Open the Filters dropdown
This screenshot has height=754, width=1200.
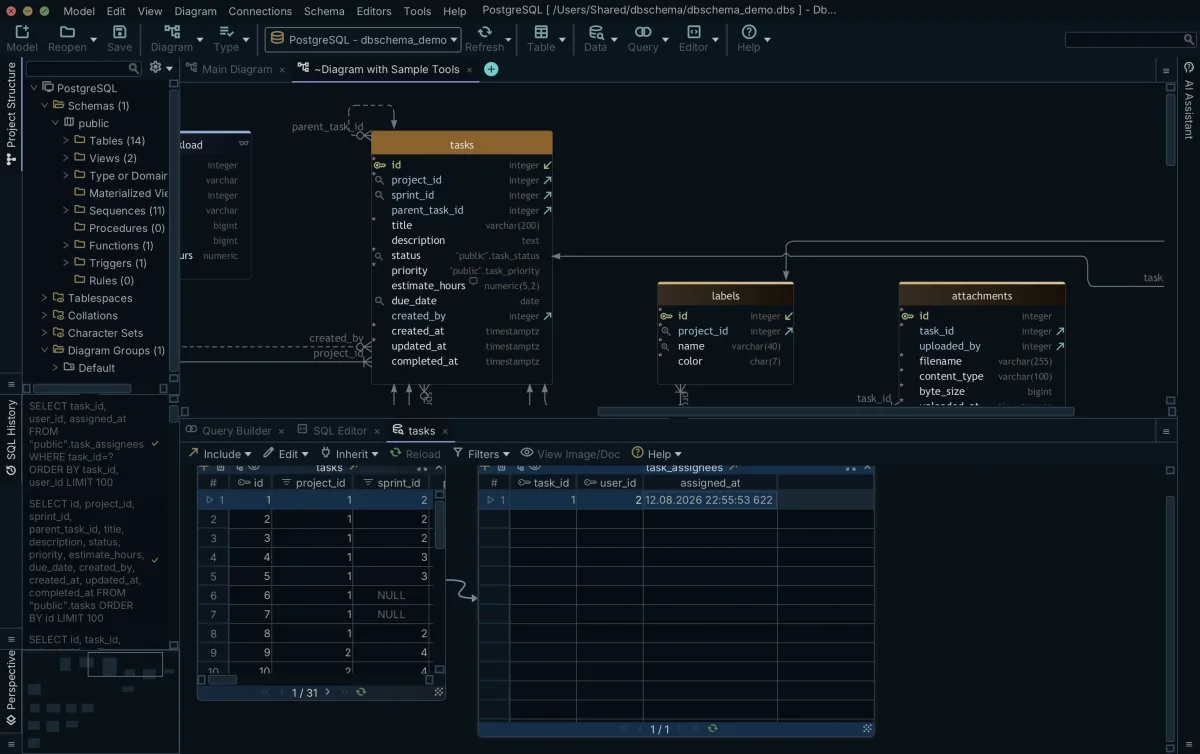481,454
